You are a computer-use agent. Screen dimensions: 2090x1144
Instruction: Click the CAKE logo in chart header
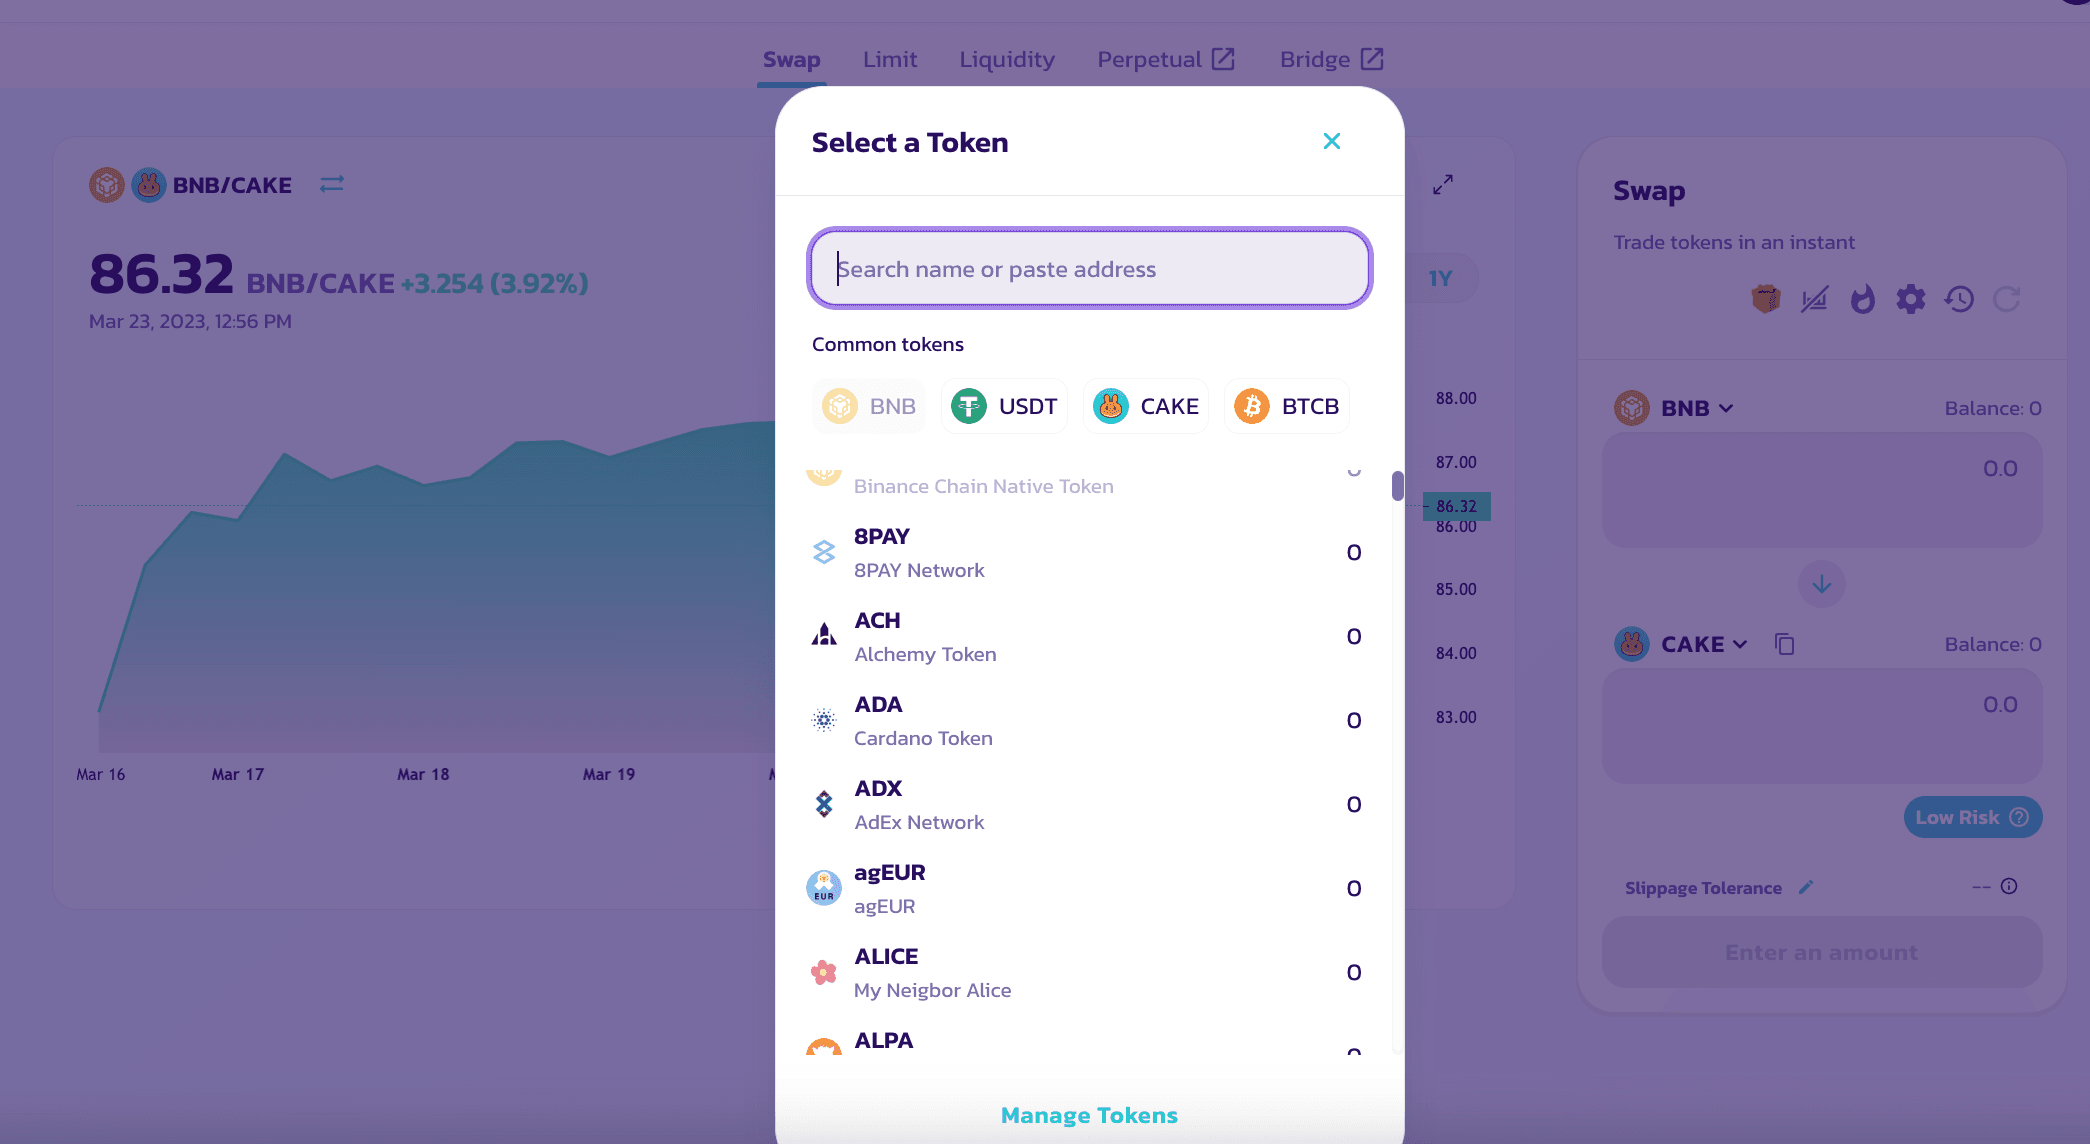tap(149, 185)
